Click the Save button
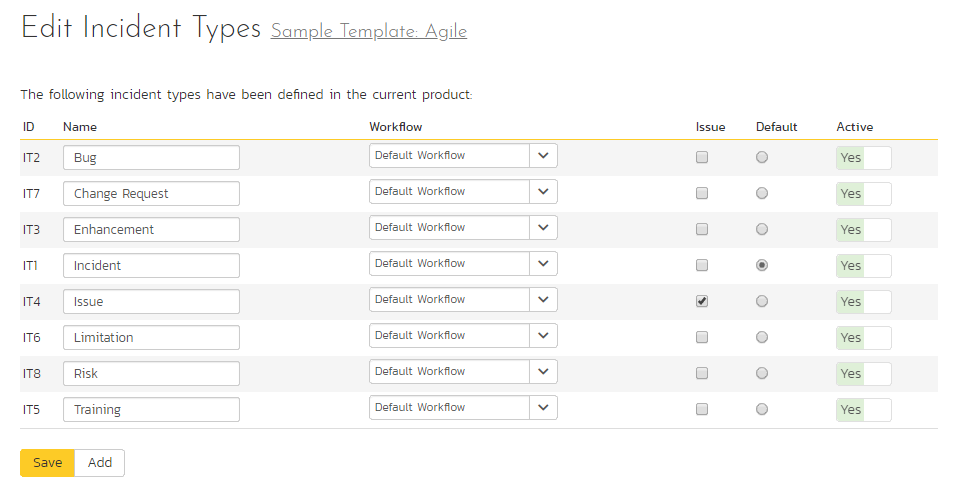 point(47,463)
